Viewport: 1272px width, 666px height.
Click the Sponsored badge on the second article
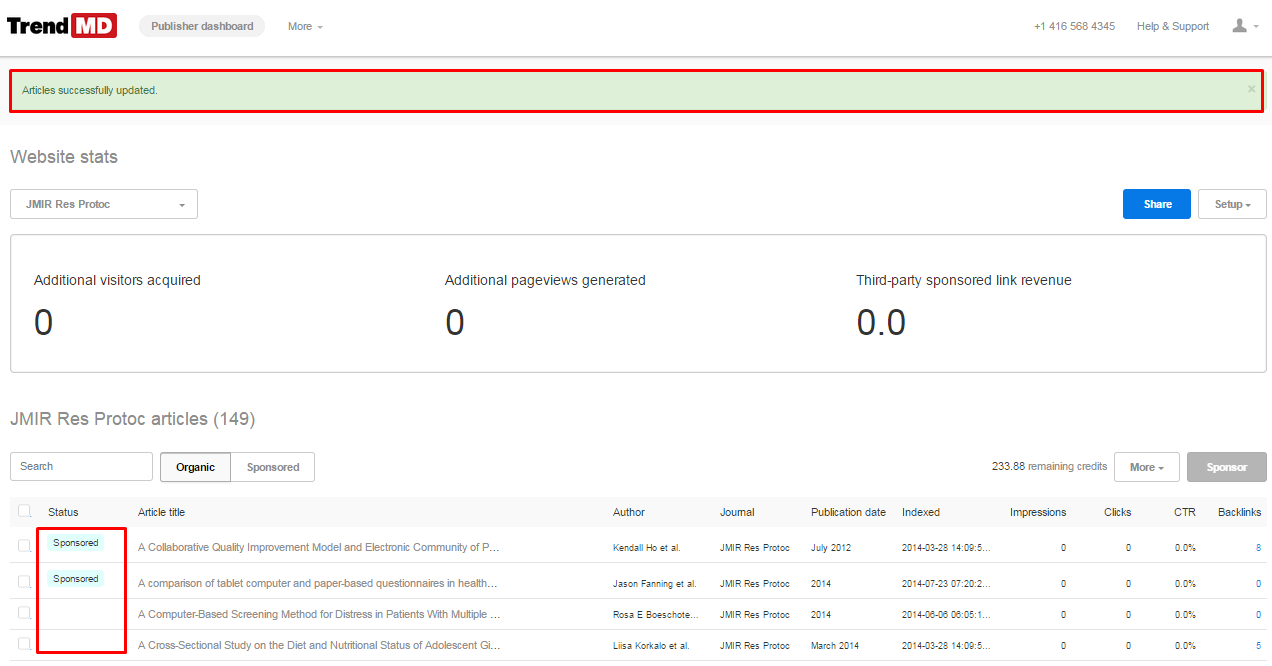click(76, 579)
